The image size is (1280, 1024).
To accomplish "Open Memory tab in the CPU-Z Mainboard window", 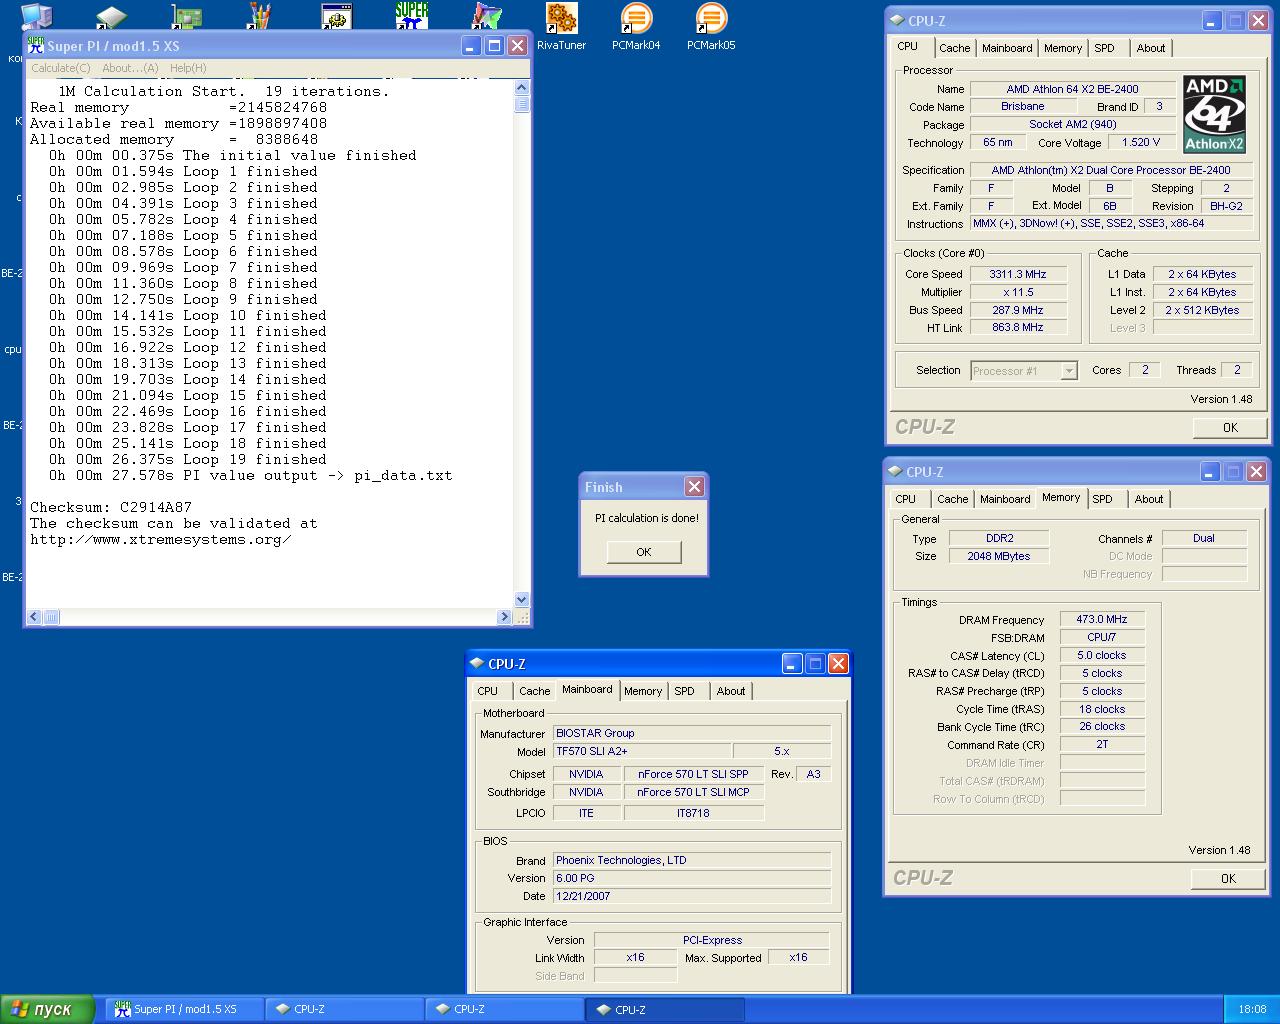I will (x=642, y=691).
